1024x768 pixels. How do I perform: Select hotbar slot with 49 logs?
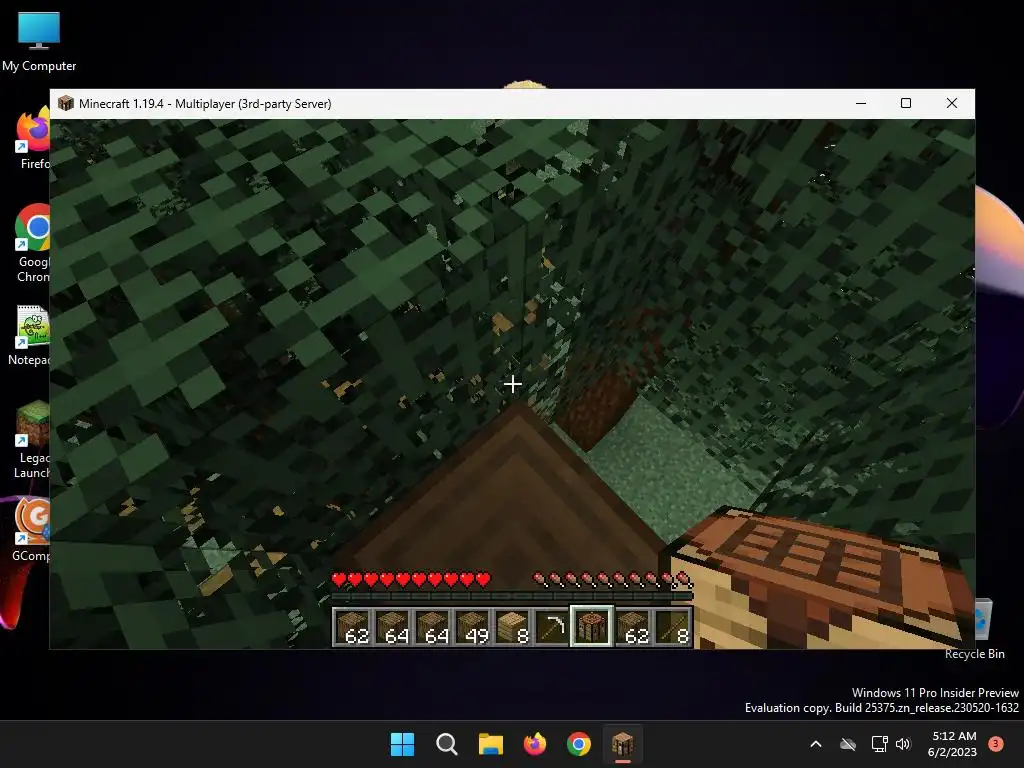tap(473, 626)
